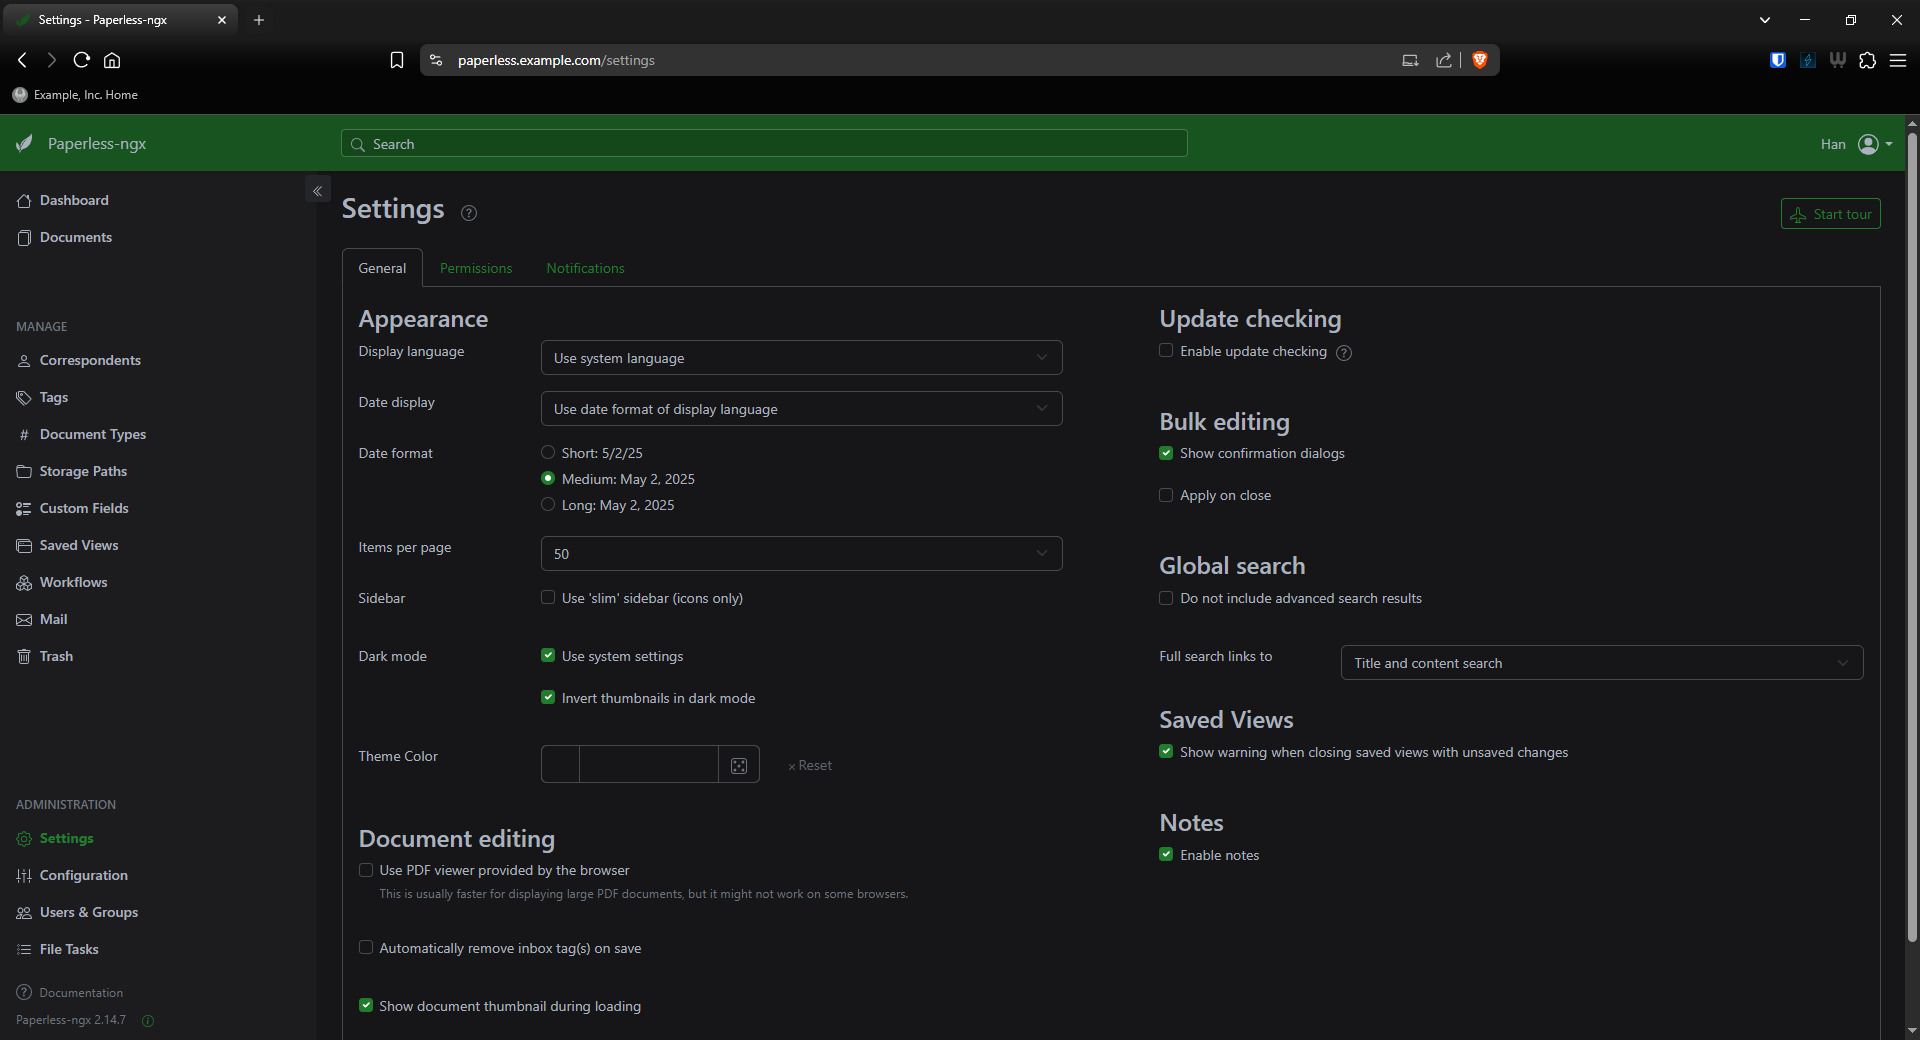Enable the slim sidebar checkbox
This screenshot has height=1040, width=1920.
click(548, 598)
